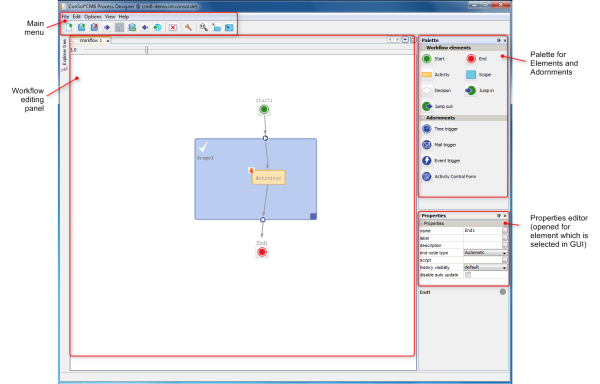Screen dimensions: 600x384
Task: Open editor button beside the script field
Action: [x=505, y=260]
